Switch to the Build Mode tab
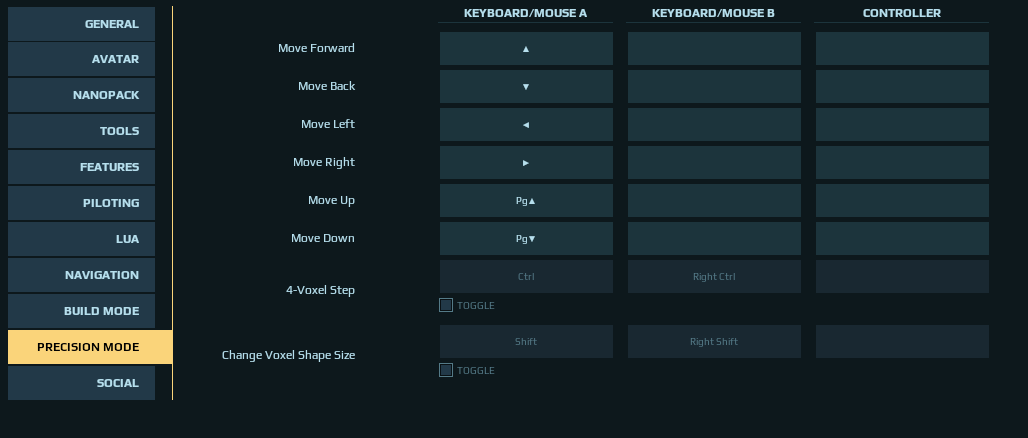Image resolution: width=1028 pixels, height=438 pixels. (x=81, y=311)
